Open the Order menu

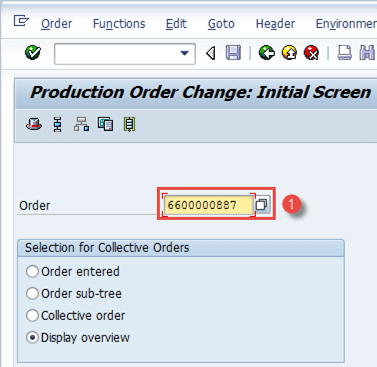(x=56, y=24)
